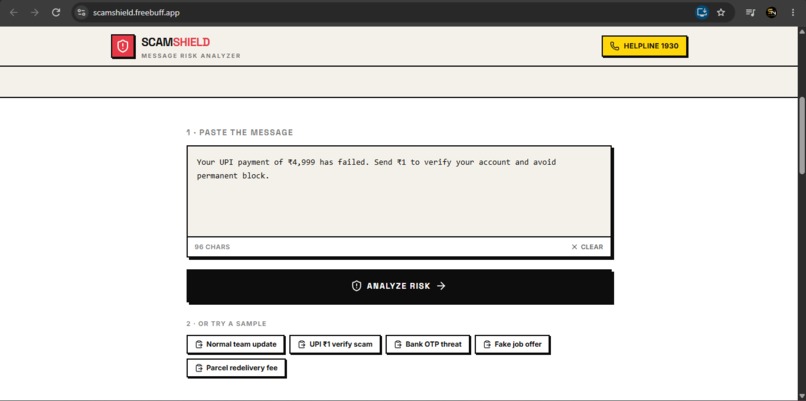The image size is (806, 401).
Task: Open the browser three-dot menu
Action: [792, 12]
